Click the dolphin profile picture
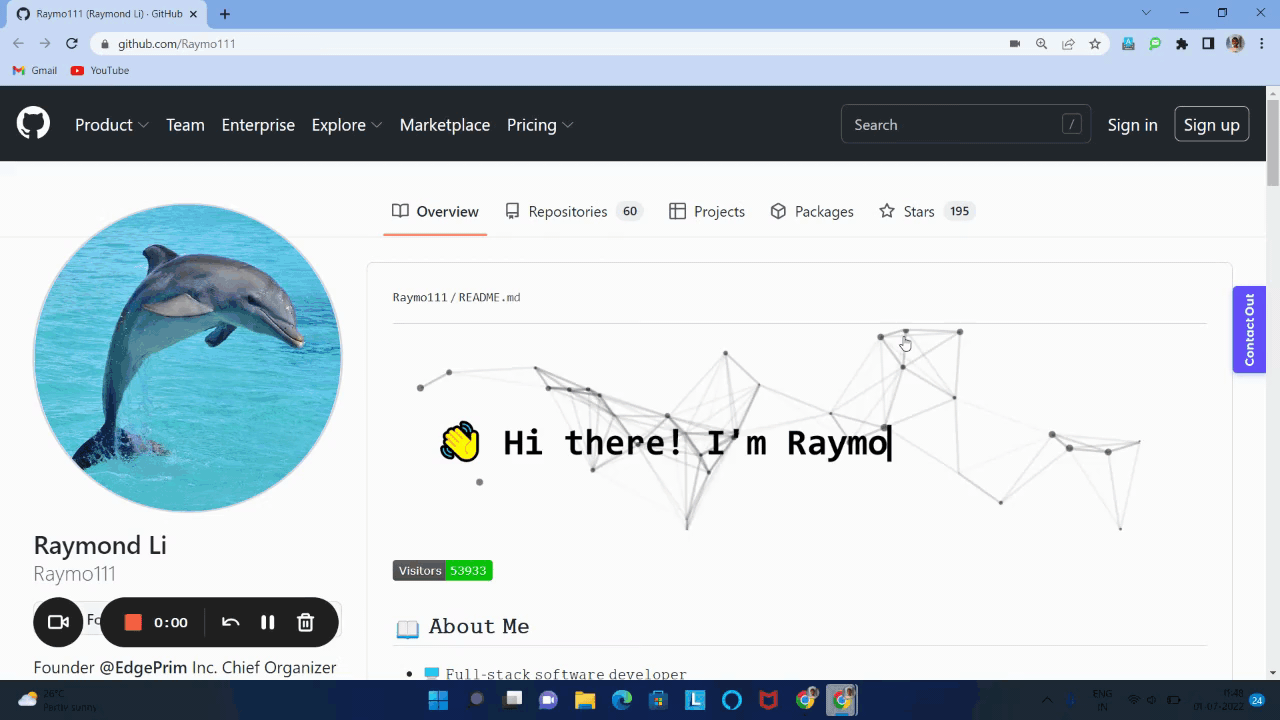The height and width of the screenshot is (720, 1280). pos(188,358)
